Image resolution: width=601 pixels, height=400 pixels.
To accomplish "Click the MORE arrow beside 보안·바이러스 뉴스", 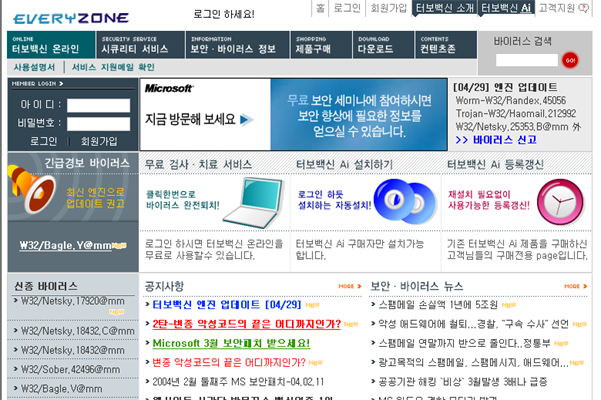I will coord(576,286).
